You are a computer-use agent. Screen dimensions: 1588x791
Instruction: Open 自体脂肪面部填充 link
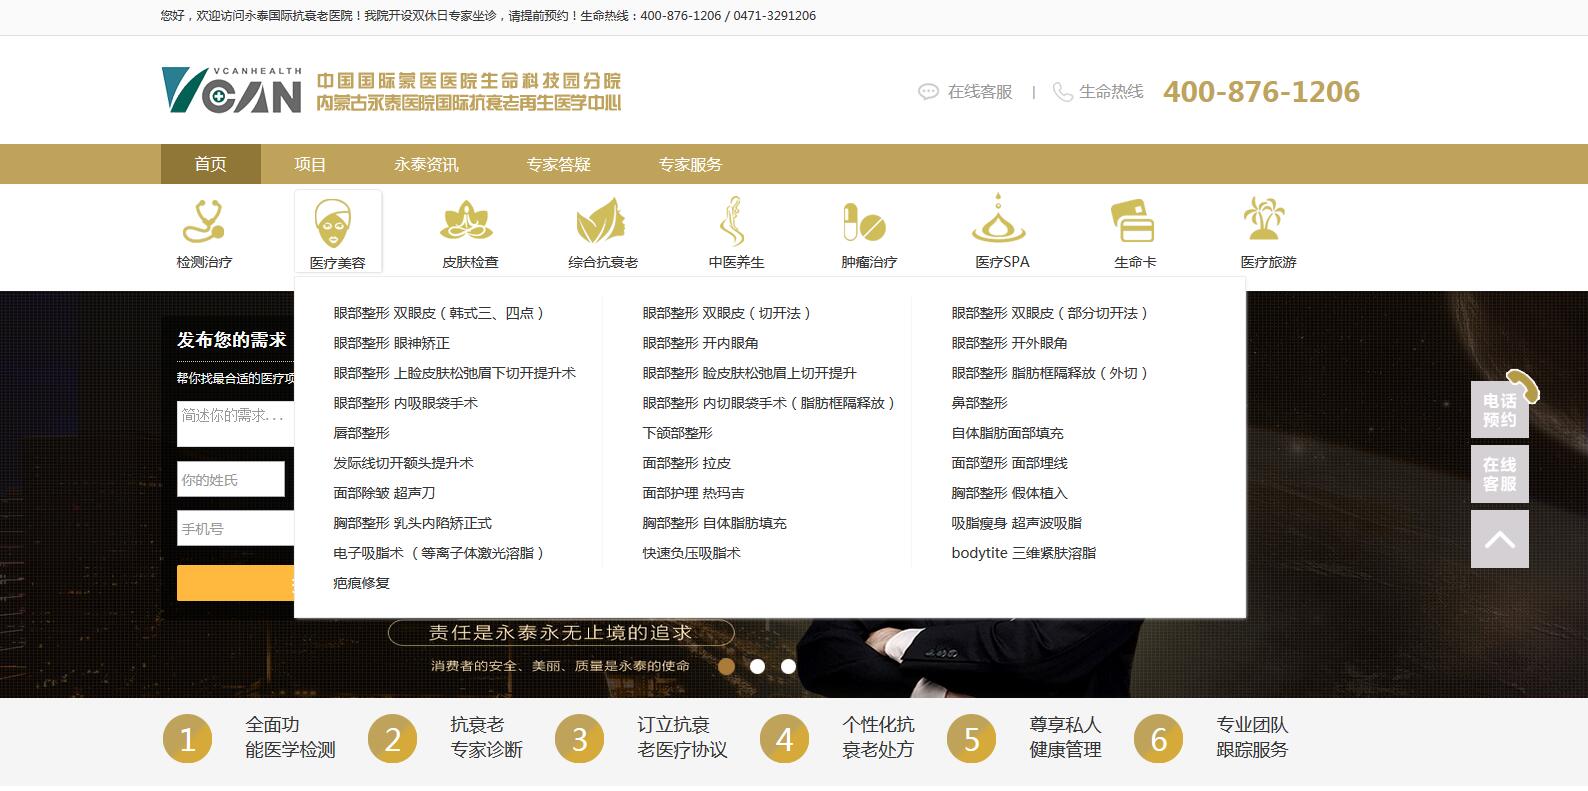point(1007,433)
